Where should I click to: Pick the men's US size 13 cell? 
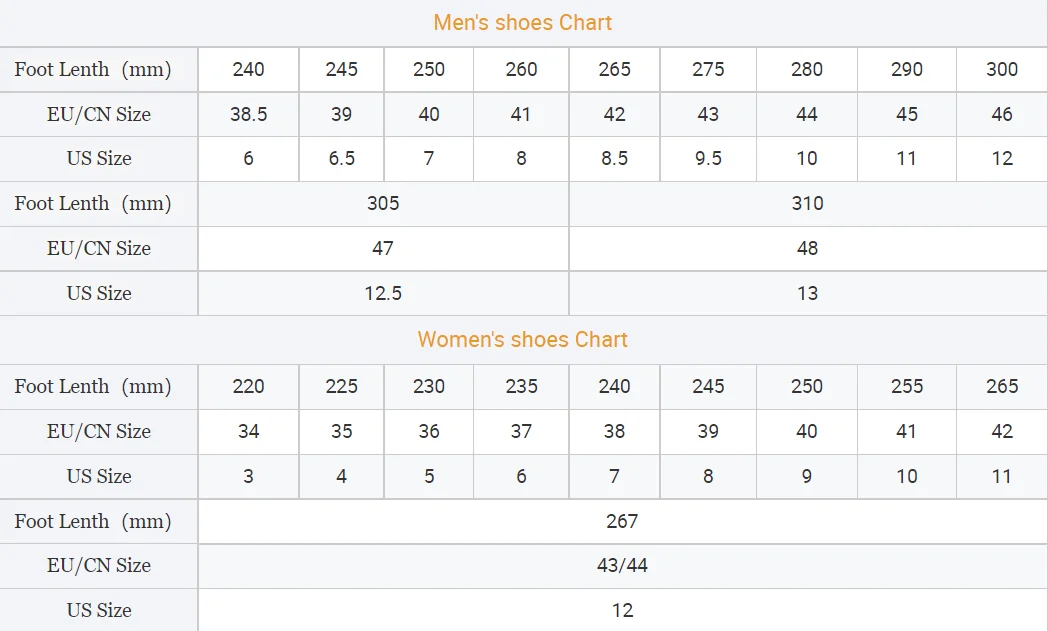coord(807,293)
